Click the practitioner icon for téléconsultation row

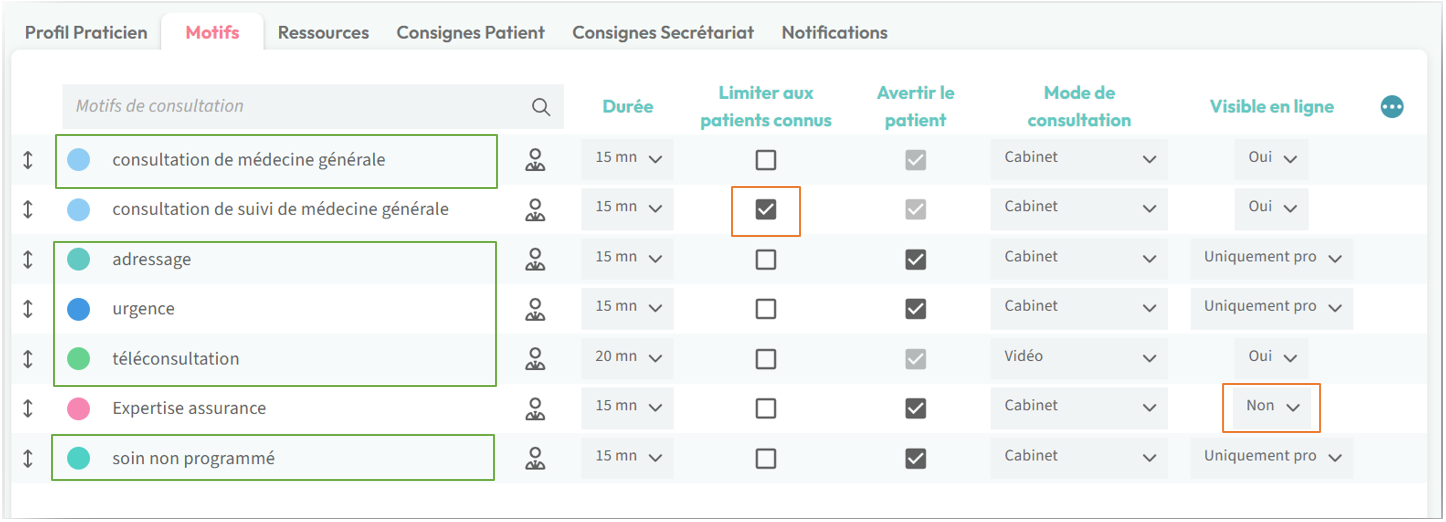tap(536, 359)
